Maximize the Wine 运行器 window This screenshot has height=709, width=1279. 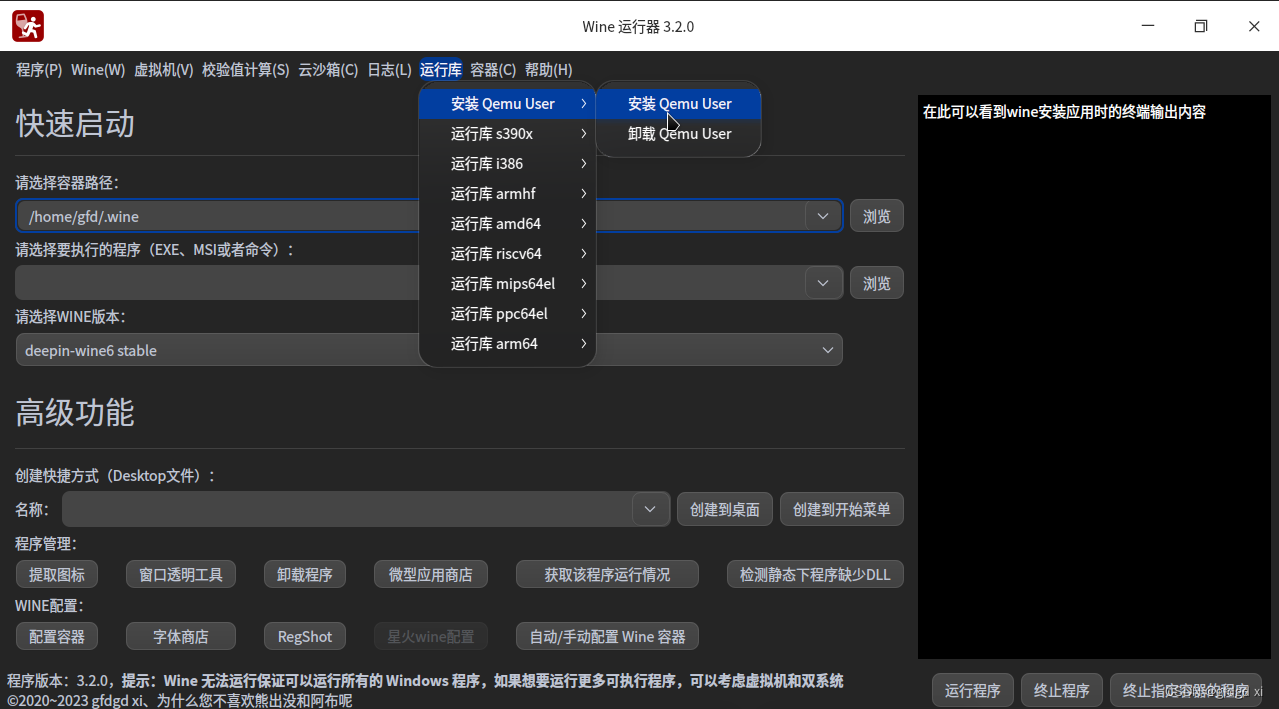coord(1201,26)
